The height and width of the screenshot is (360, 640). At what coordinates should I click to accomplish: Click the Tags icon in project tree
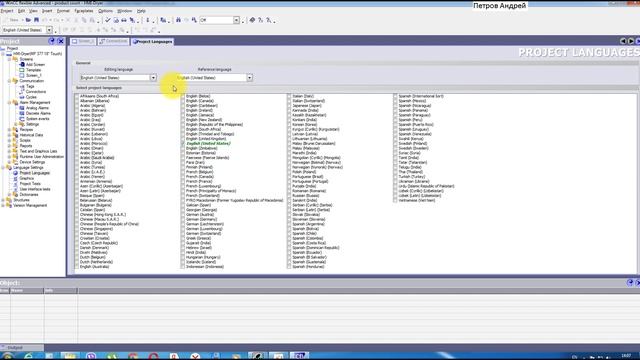click(x=22, y=86)
